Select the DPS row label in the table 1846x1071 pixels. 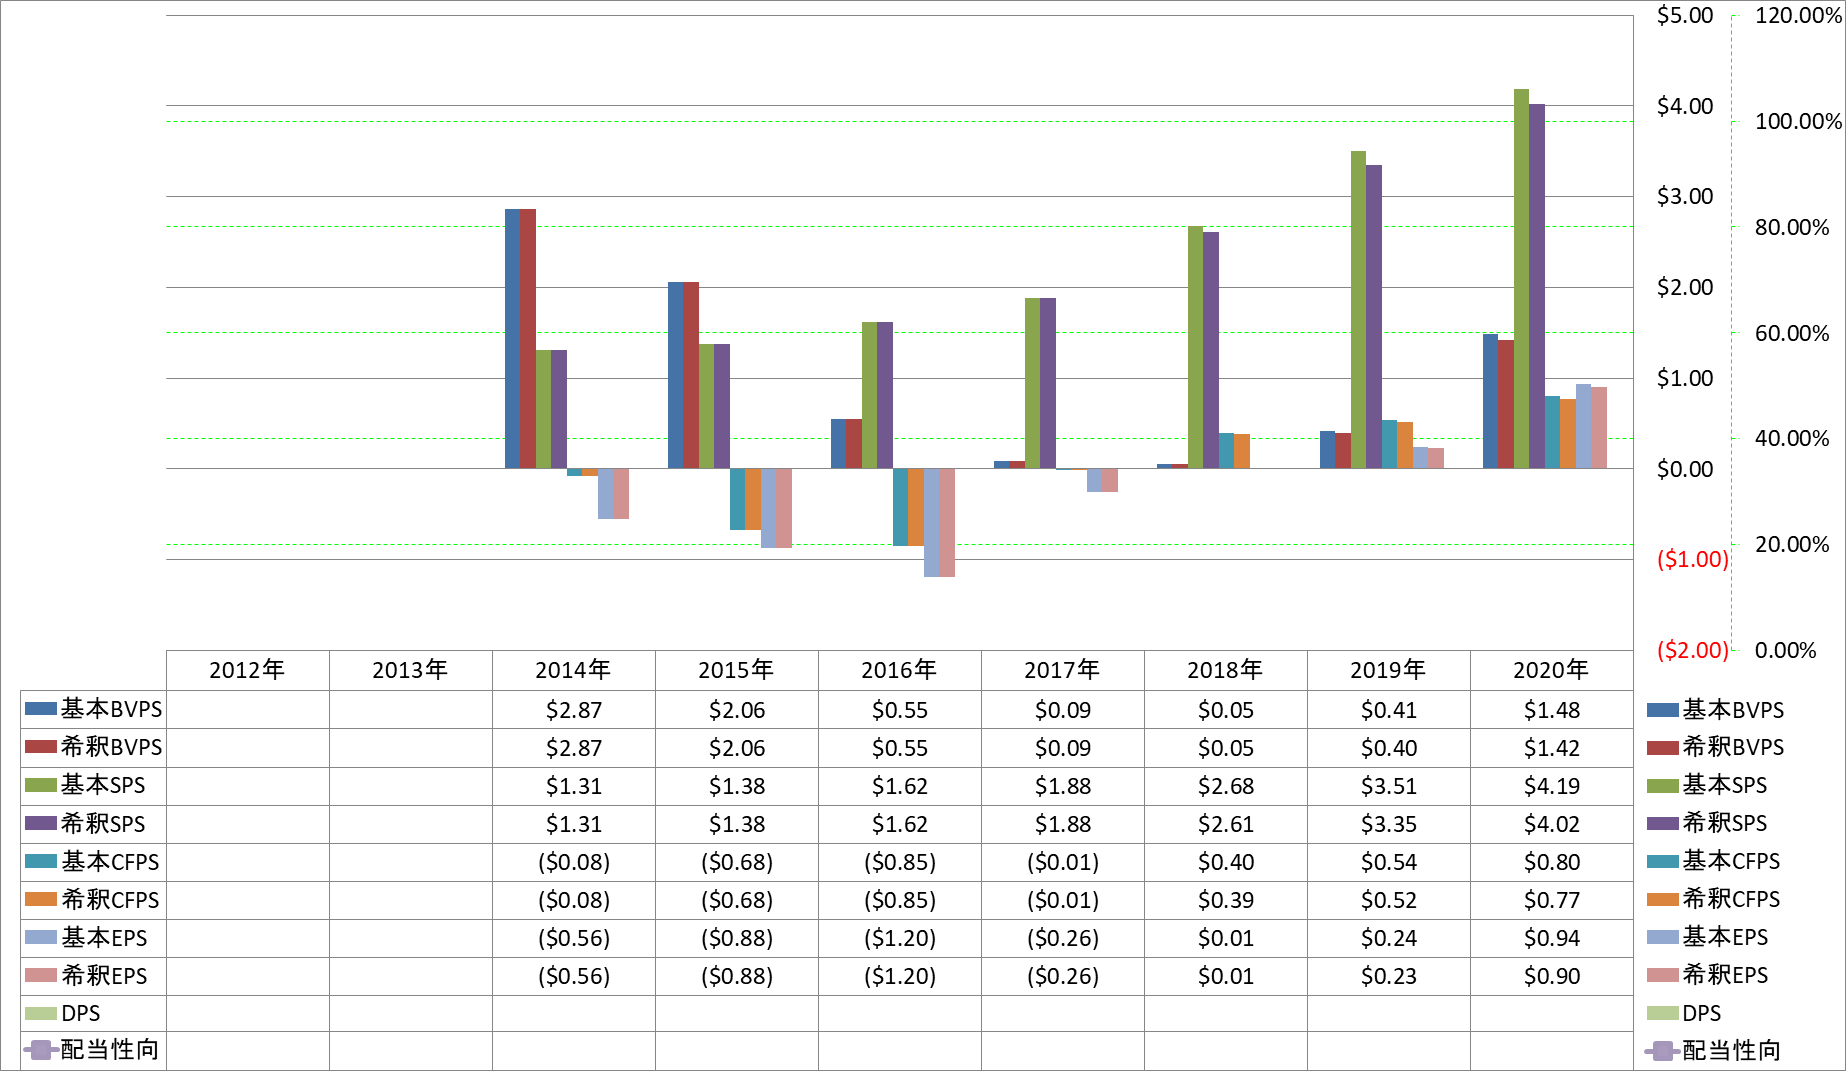point(81,1013)
